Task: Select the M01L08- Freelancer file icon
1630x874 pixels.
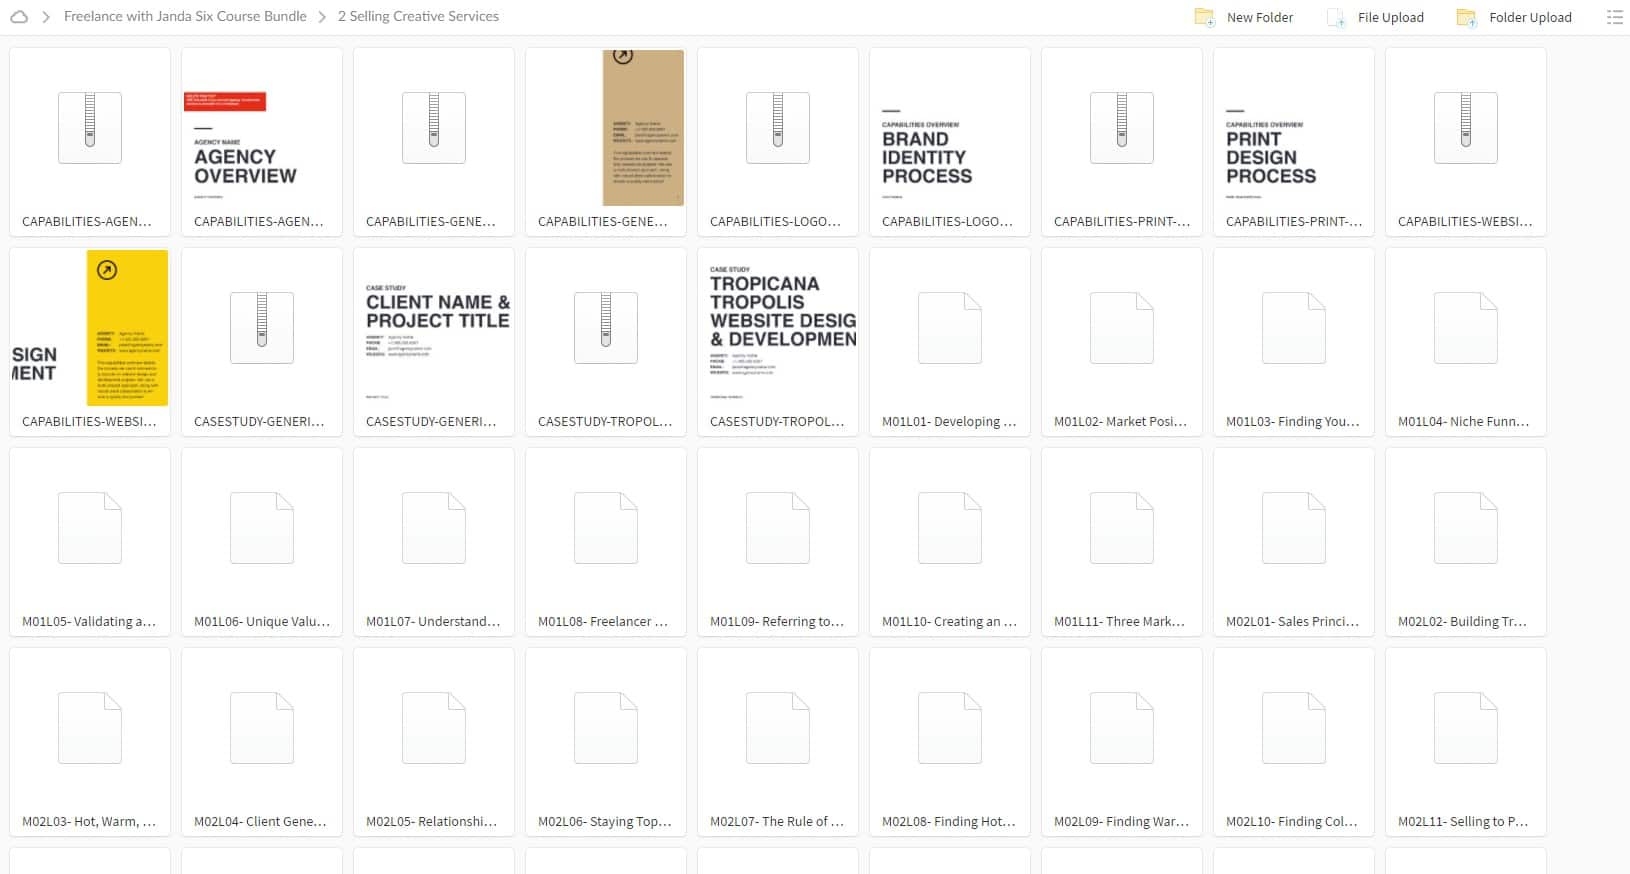Action: click(x=606, y=528)
